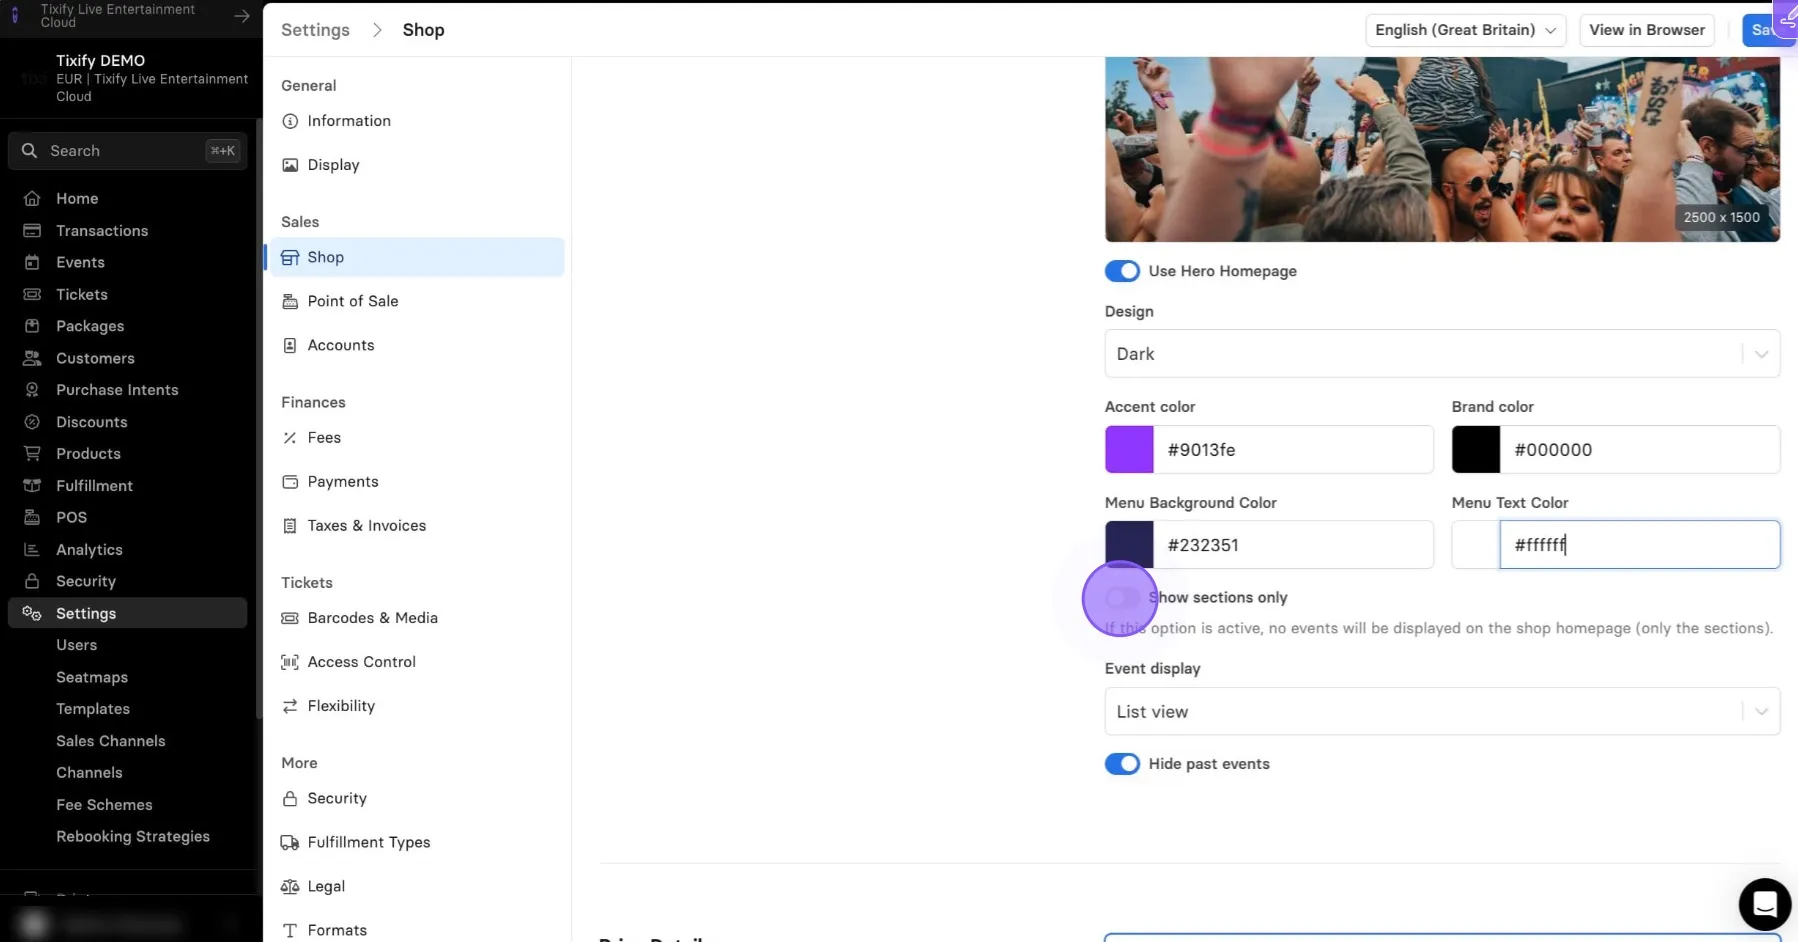Screen dimensions: 1798x942
Task: Open the sidebar Security lock icon
Action: tap(32, 581)
